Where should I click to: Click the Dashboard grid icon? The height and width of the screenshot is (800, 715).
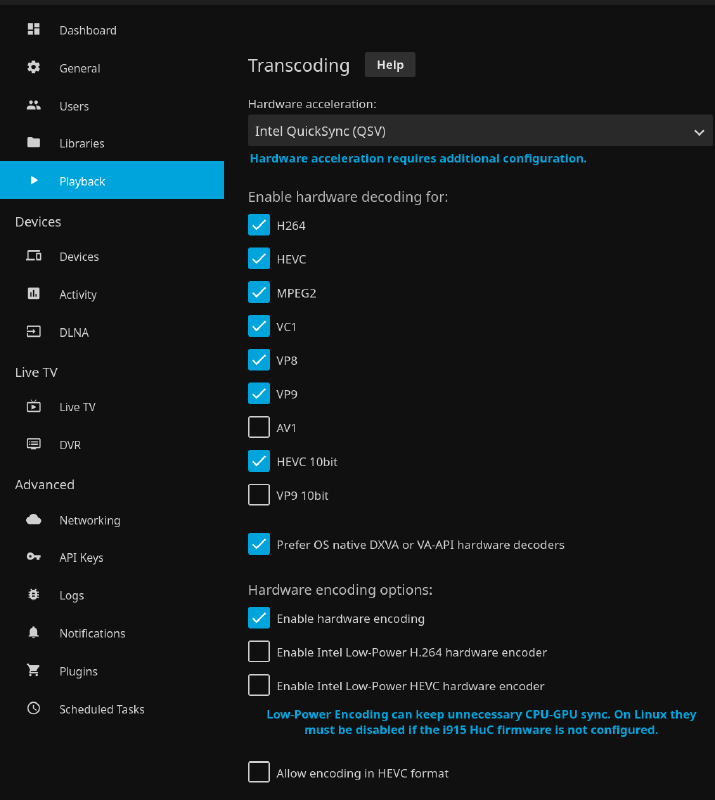click(x=34, y=30)
